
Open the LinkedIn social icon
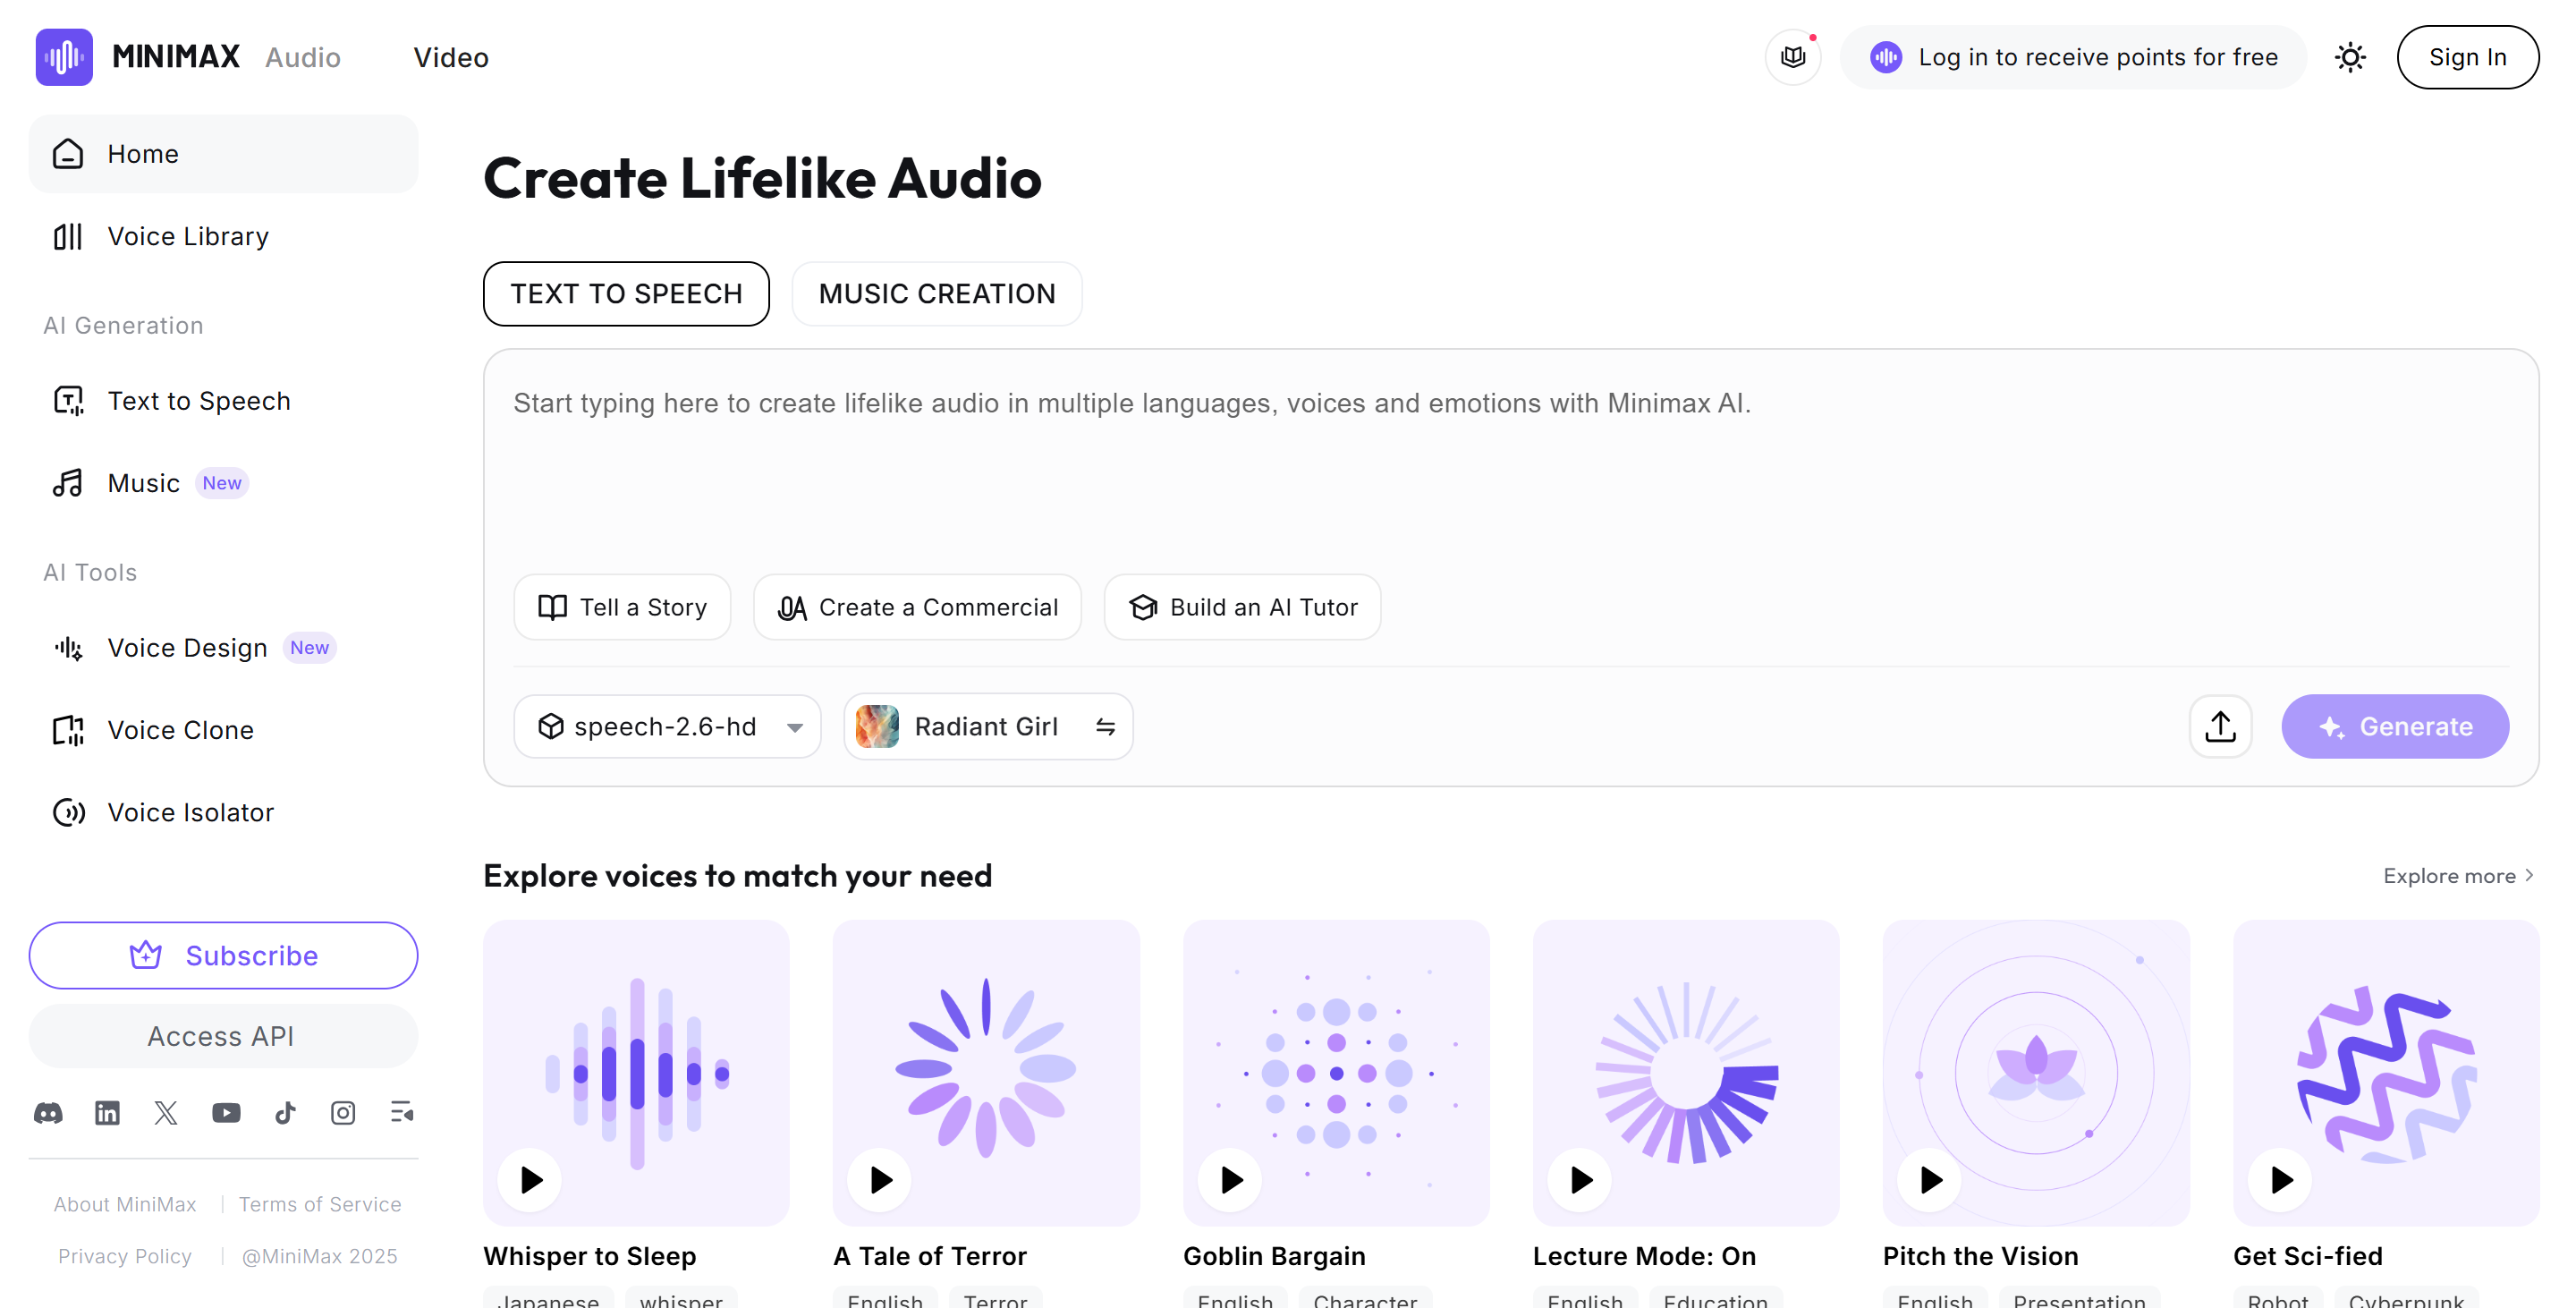point(107,1113)
